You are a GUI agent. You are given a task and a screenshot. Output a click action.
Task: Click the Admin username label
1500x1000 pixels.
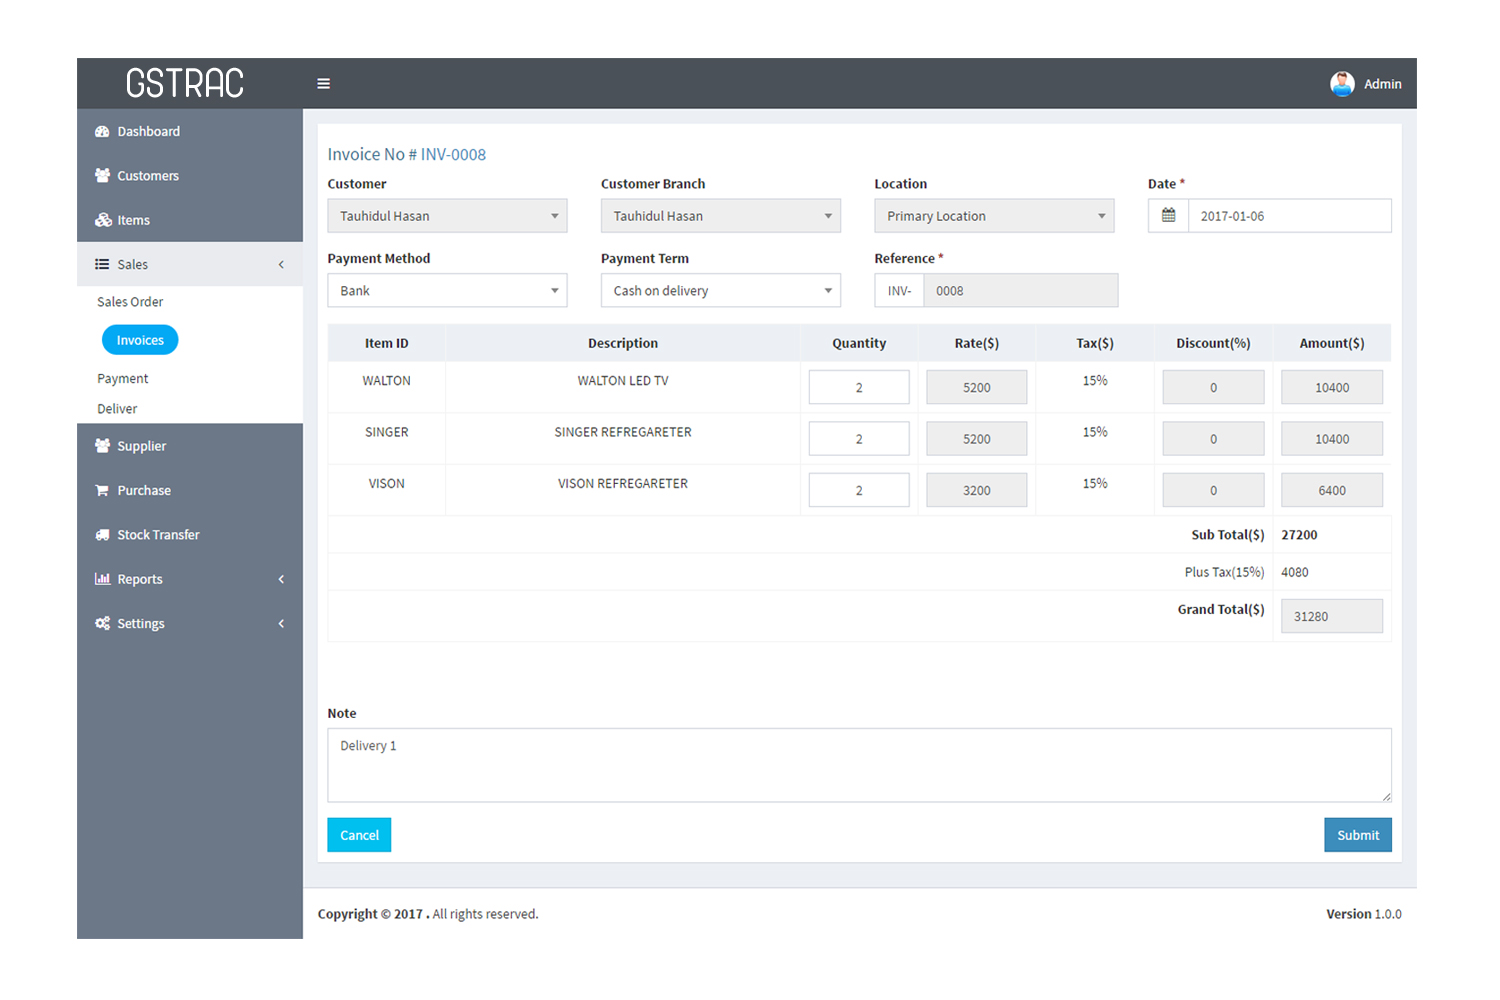tap(1383, 84)
